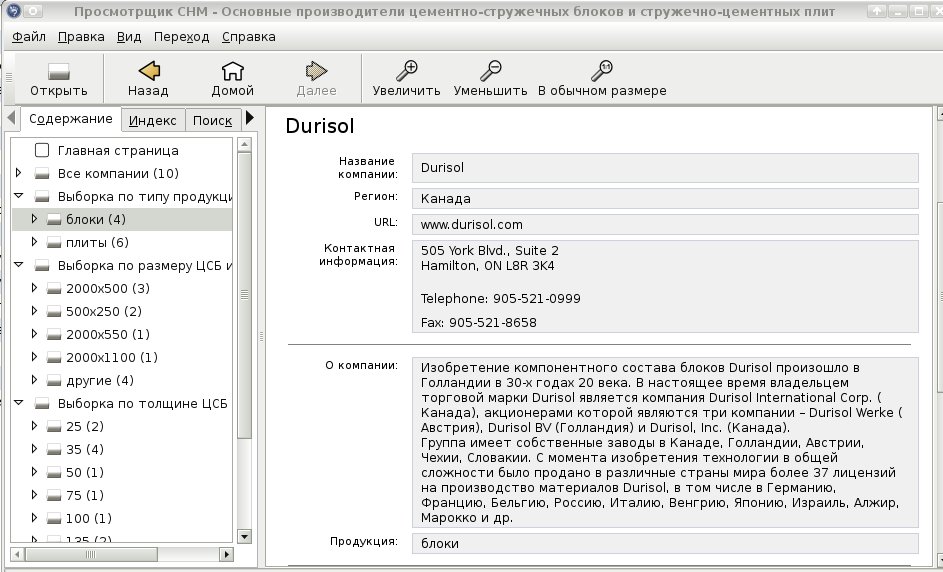Click the tree's scroll-right arrow
This screenshot has height=572, width=943.
226,554
